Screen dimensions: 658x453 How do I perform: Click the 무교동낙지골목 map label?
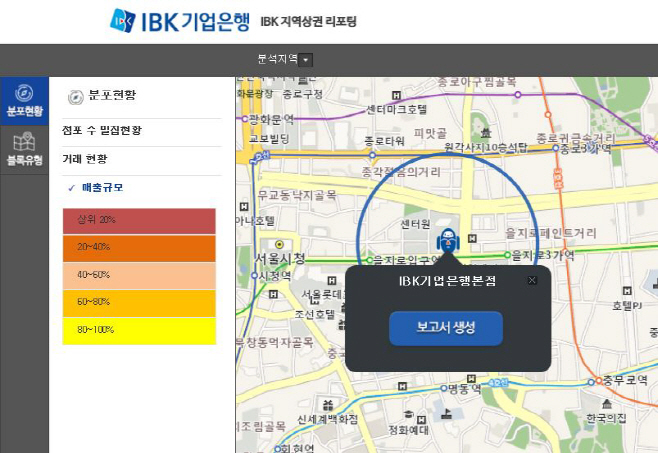pyautogui.click(x=297, y=195)
